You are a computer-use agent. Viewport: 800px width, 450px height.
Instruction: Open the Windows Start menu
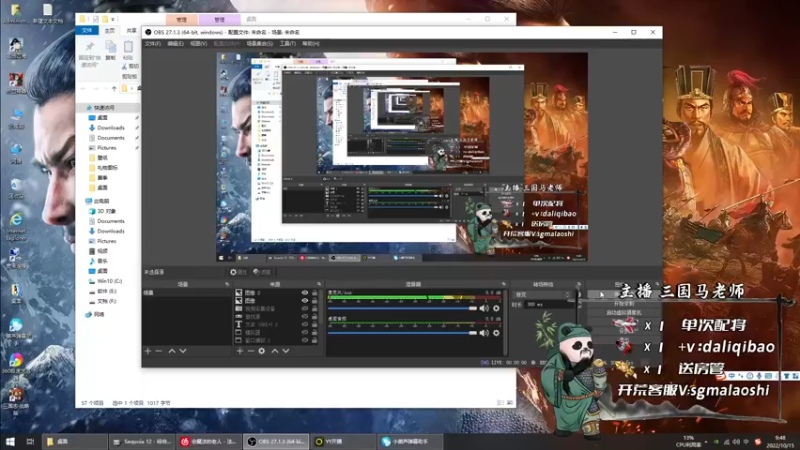coord(10,441)
